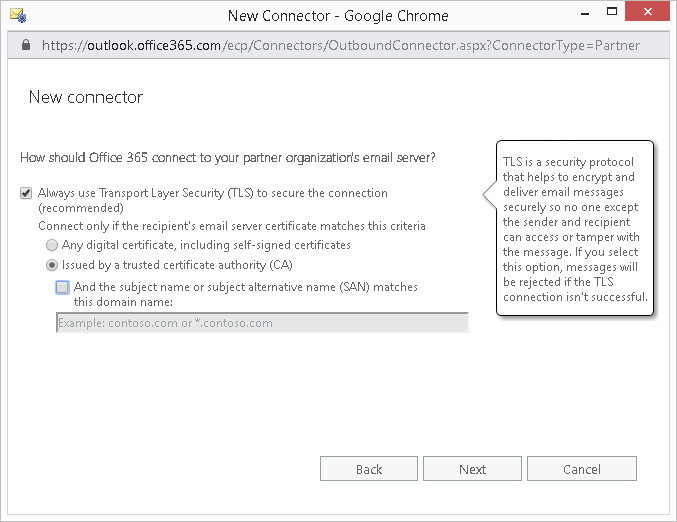The height and width of the screenshot is (522, 677).
Task: Select Any digital certificate radio option
Action: coord(51,245)
